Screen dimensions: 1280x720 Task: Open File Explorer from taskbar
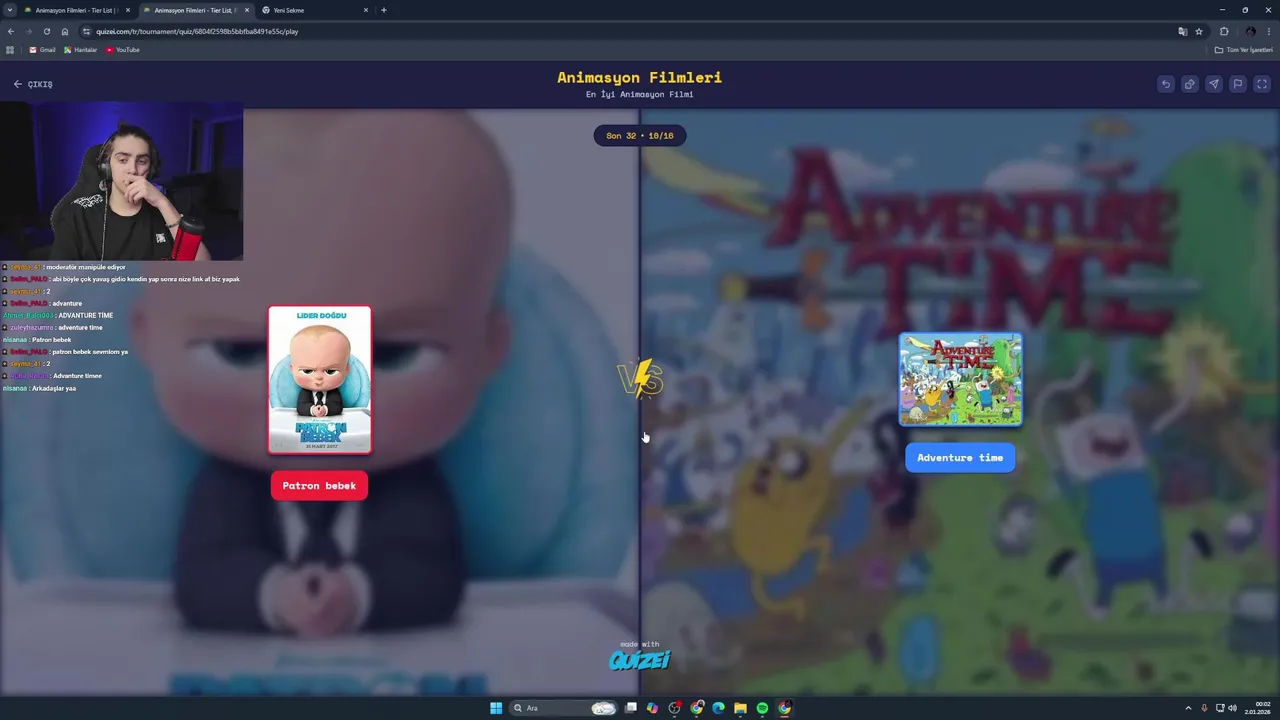tap(740, 708)
